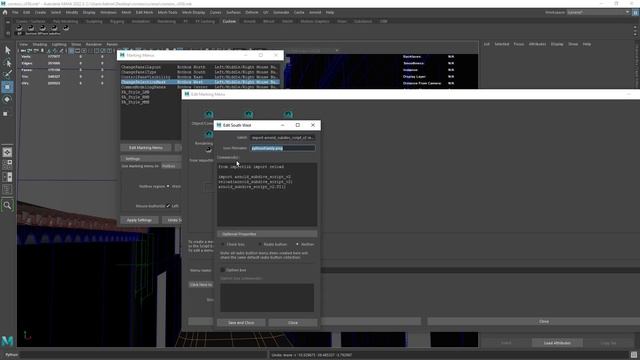Click the four-view layout icon in sidebar
This screenshot has width=640, height=360.
7,164
